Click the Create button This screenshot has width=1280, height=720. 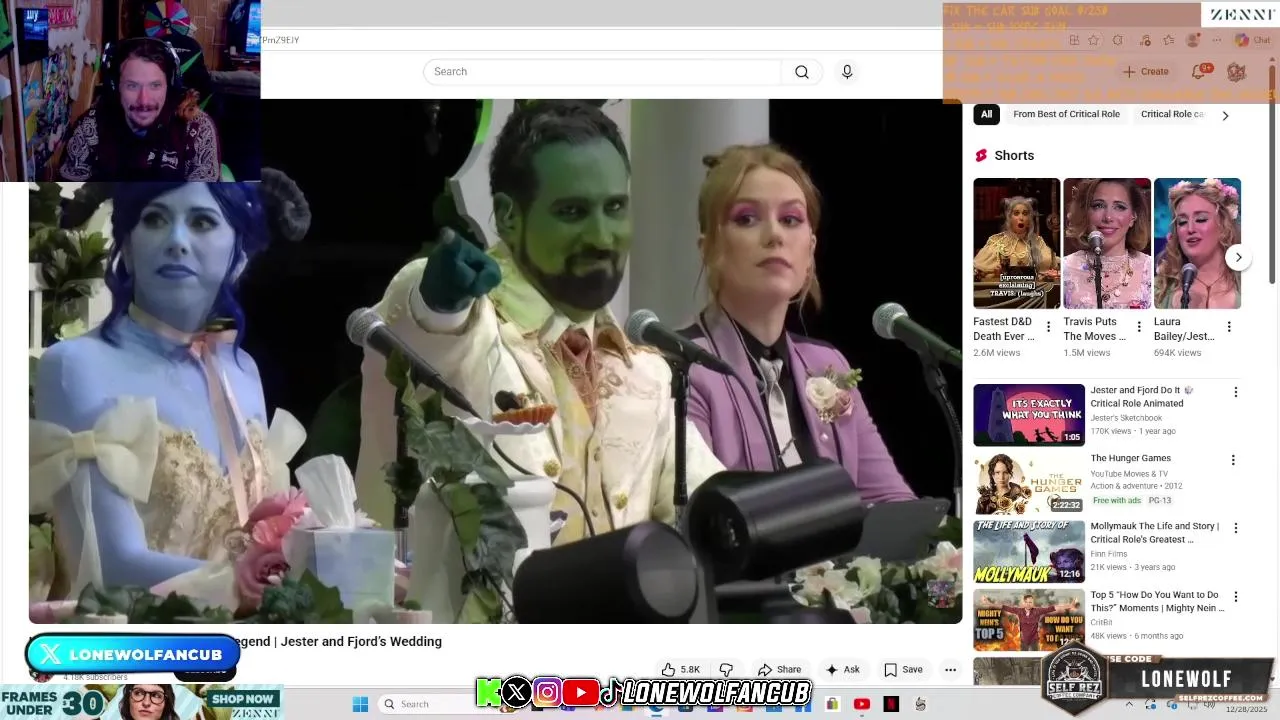point(1146,72)
